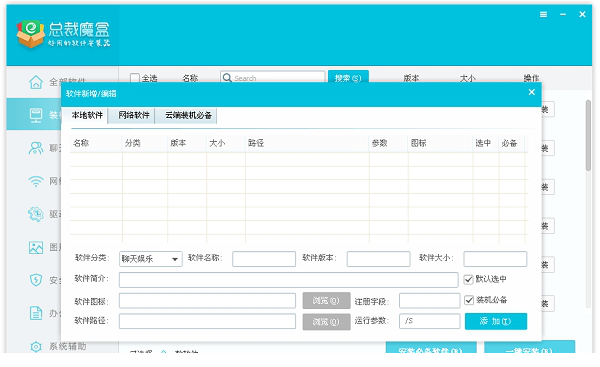Click 浏览 button for 软件图标
The width and height of the screenshot is (600, 367).
(326, 300)
